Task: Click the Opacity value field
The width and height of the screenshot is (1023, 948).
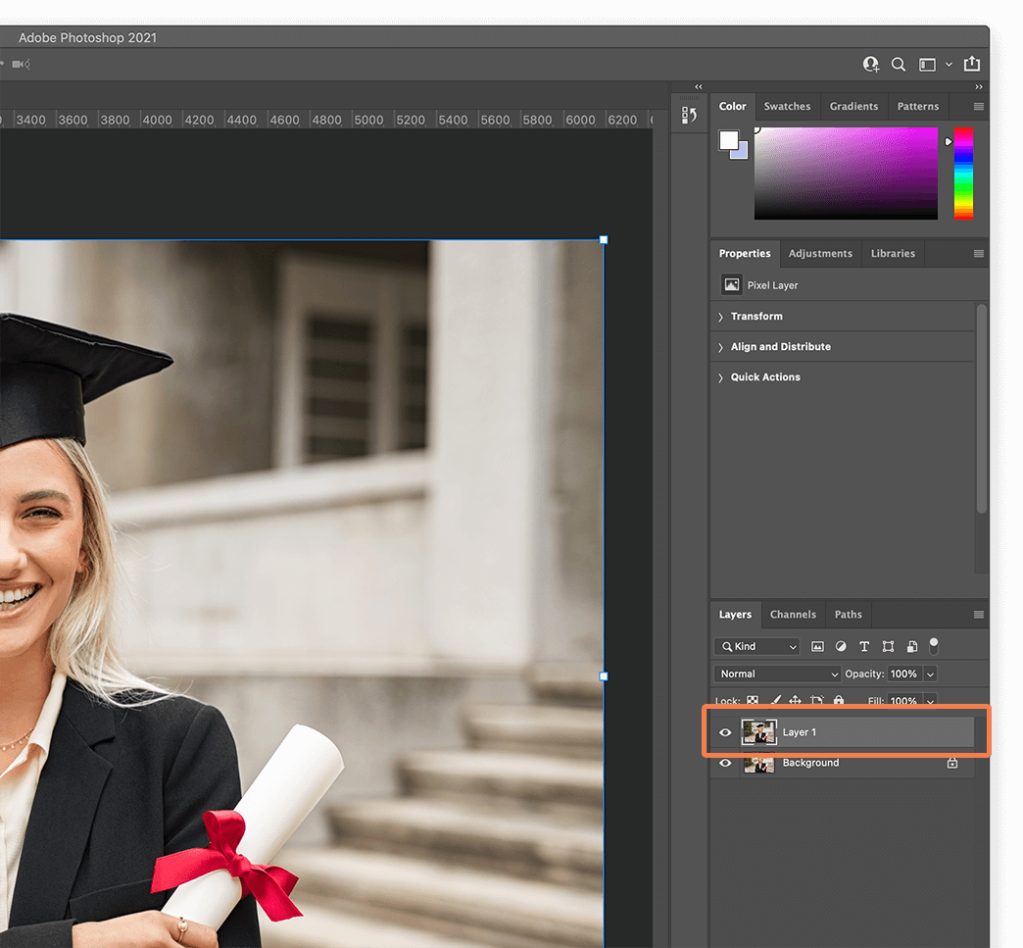Action: pyautogui.click(x=904, y=674)
